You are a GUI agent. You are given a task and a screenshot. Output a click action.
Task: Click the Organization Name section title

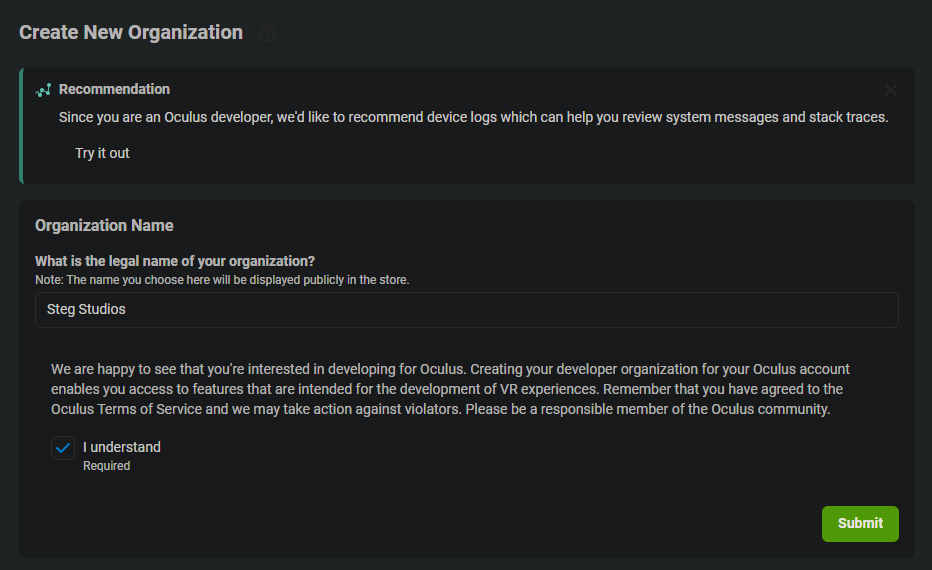(x=104, y=226)
